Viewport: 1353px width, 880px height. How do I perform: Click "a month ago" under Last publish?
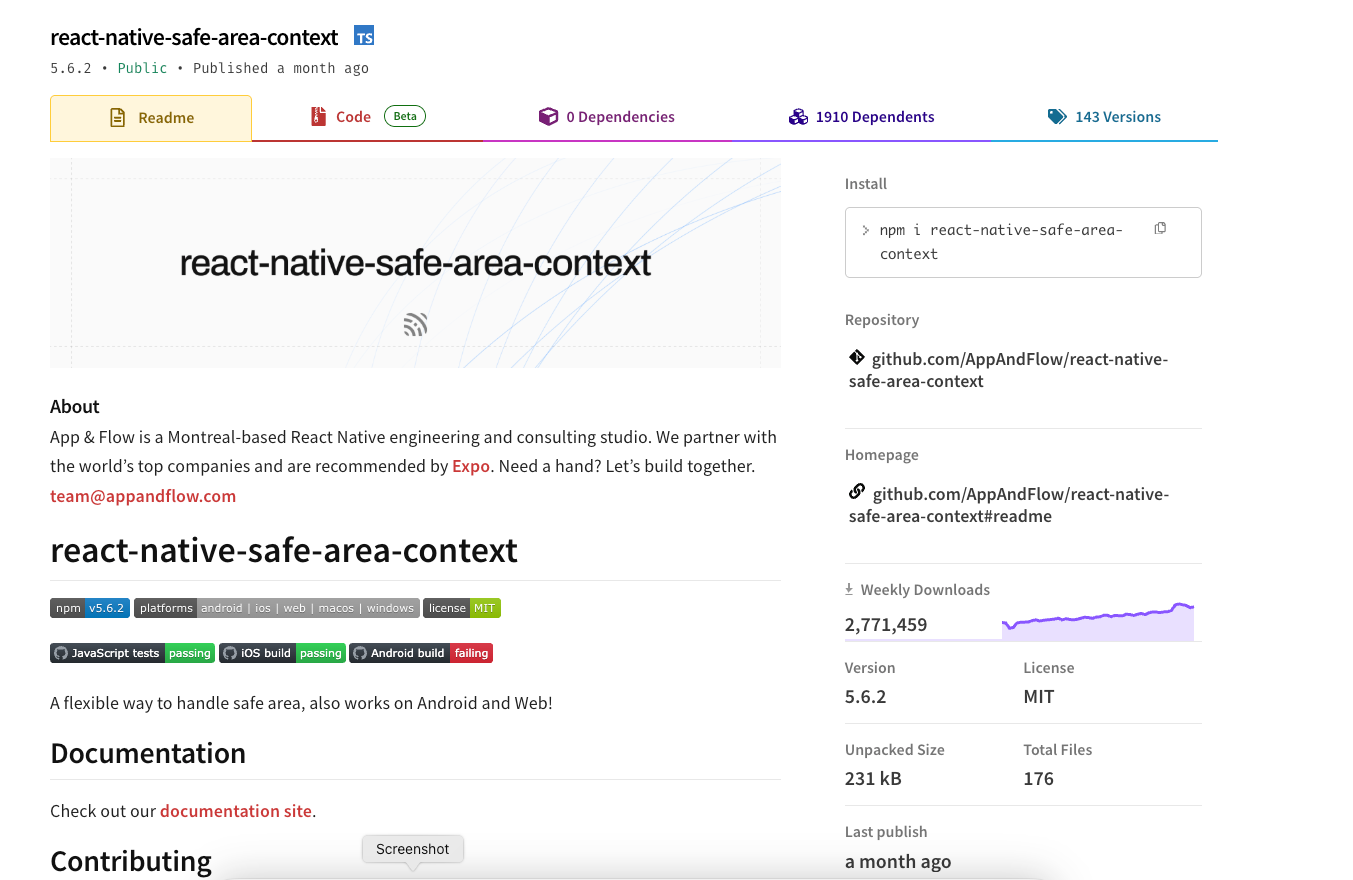[x=898, y=861]
